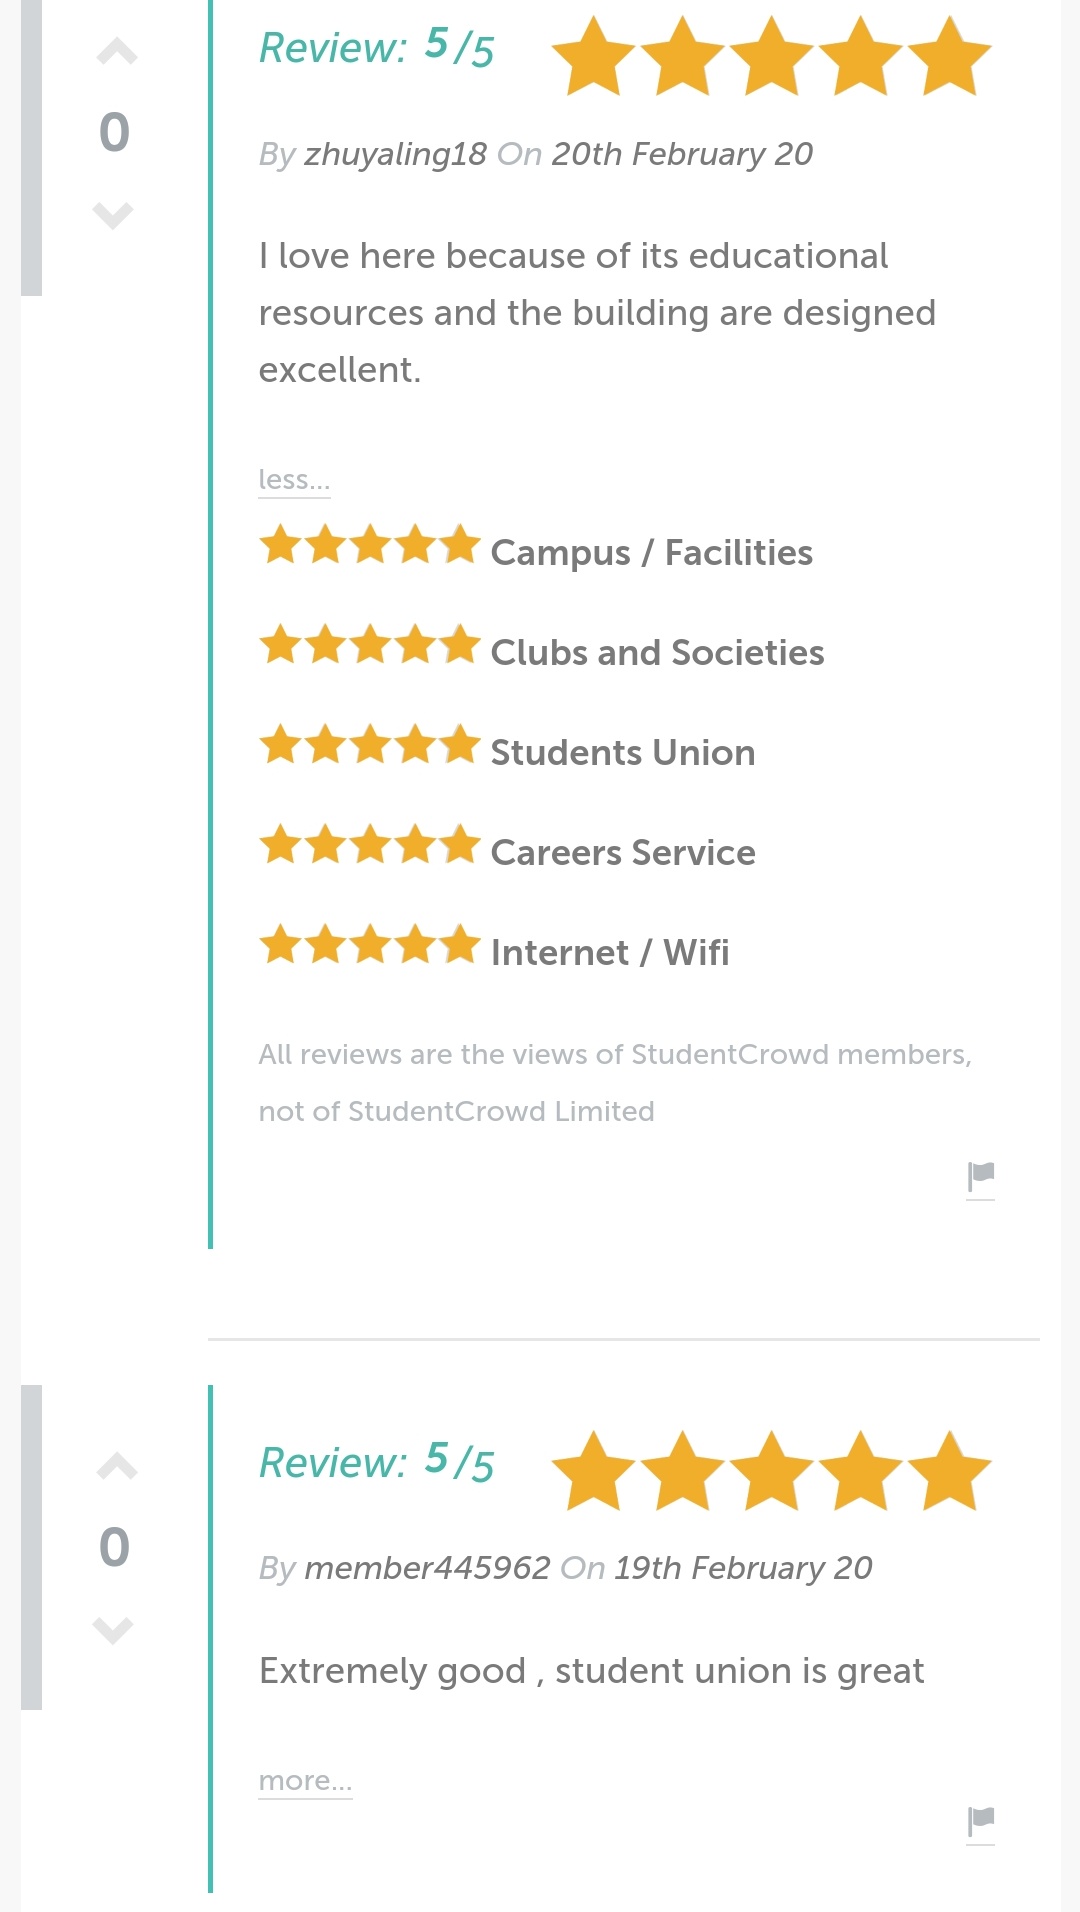Click the five-star overall rating of member445962's review
Screen dimensions: 1080x1912
pos(771,1471)
